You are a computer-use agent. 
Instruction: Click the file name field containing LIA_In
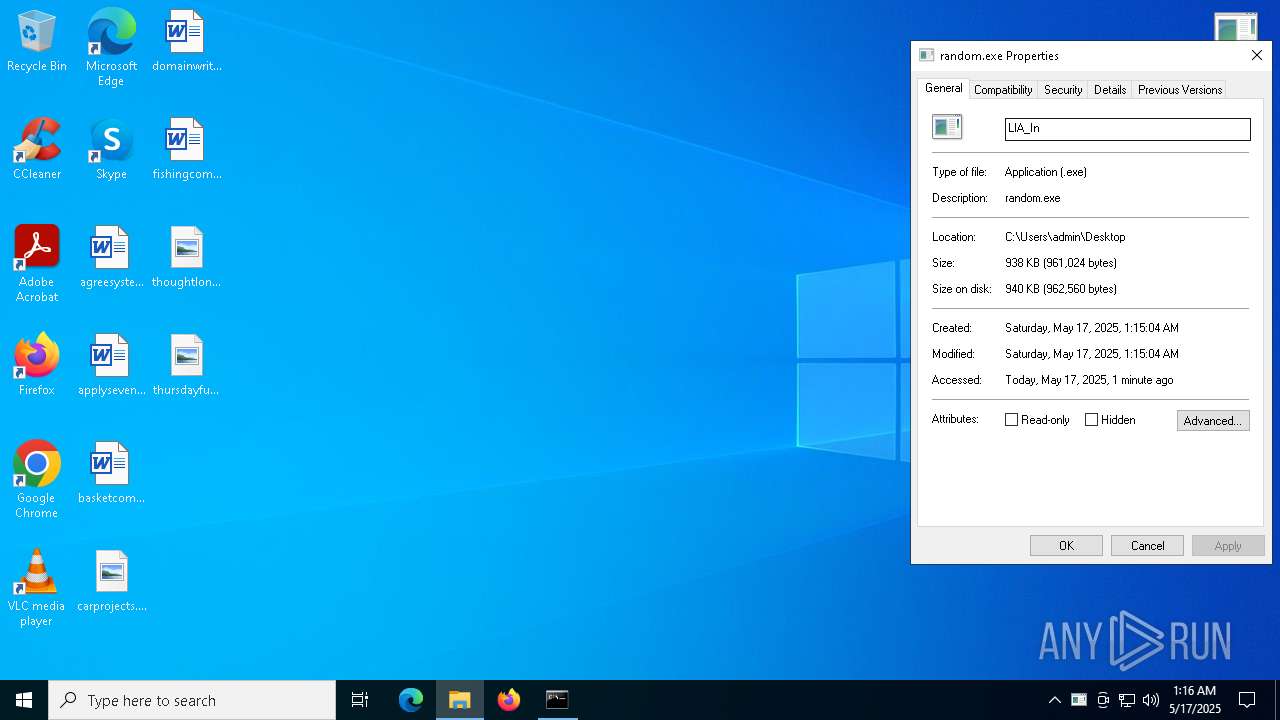click(x=1127, y=129)
